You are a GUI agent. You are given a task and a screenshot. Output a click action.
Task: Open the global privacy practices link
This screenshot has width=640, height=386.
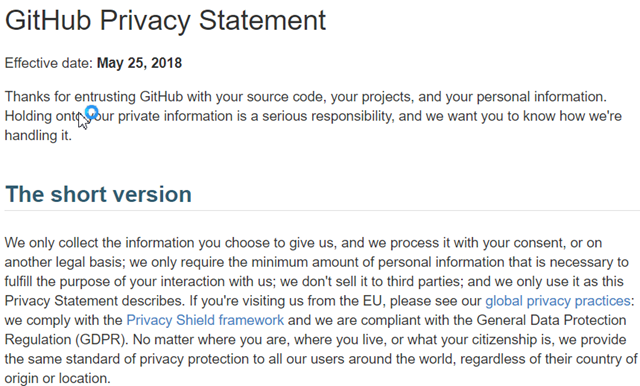[x=558, y=301]
